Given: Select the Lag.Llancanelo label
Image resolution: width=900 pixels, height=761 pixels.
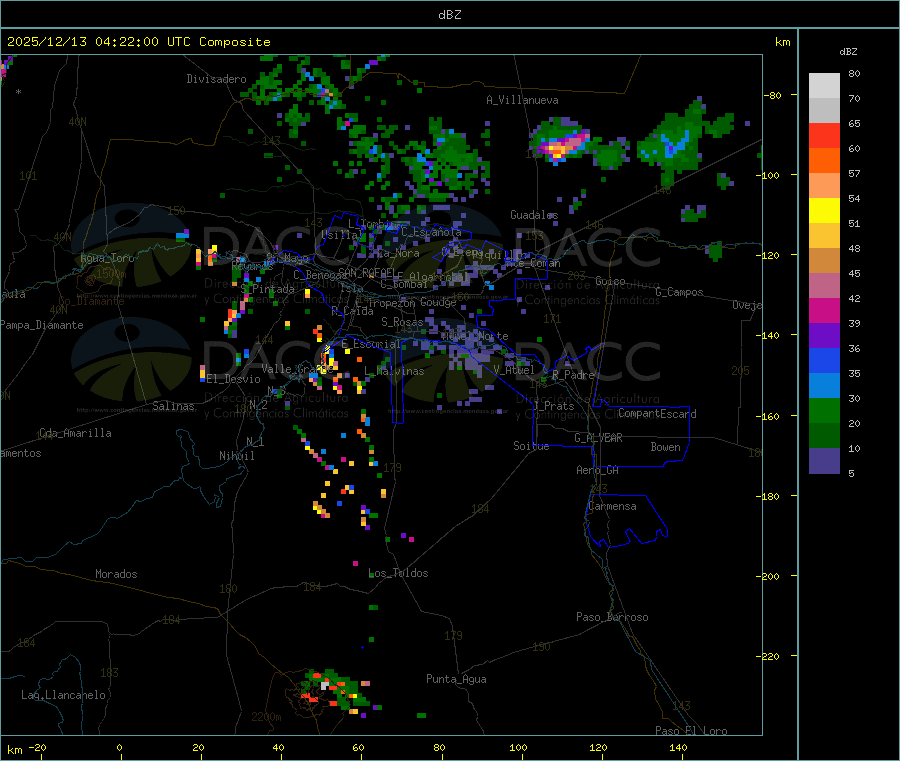Looking at the screenshot, I should tap(64, 695).
